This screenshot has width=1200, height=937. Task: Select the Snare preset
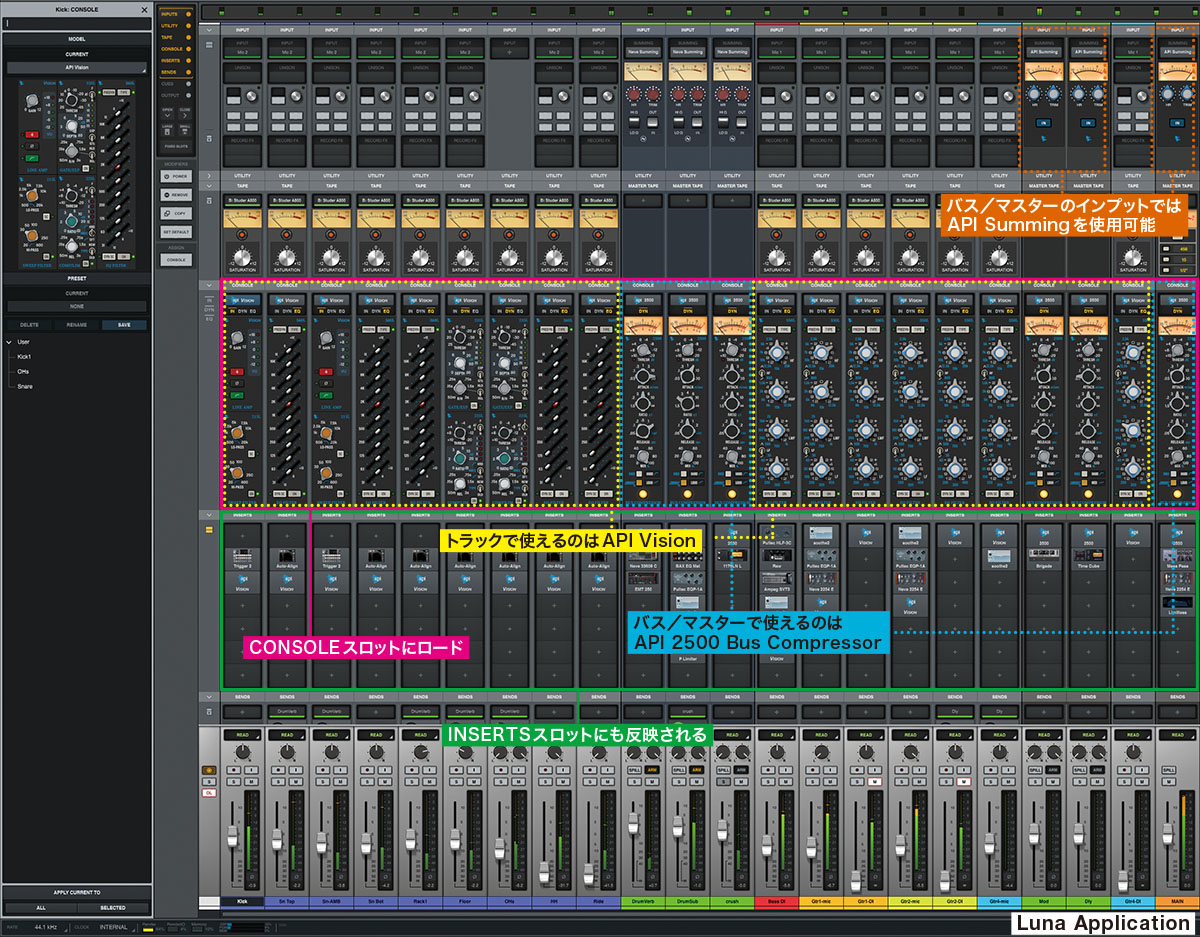[25, 386]
